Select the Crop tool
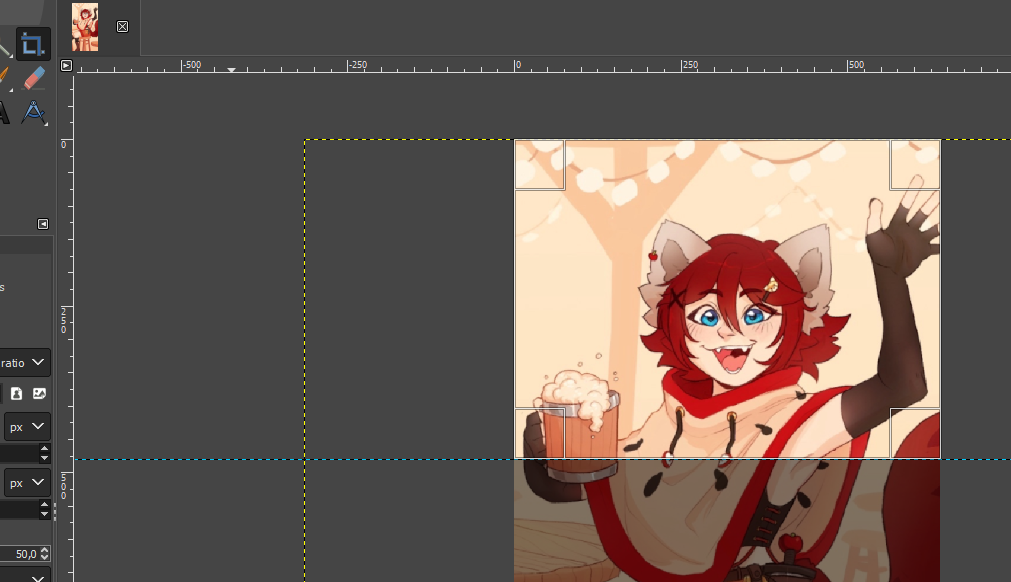1011x582 pixels. [33, 44]
